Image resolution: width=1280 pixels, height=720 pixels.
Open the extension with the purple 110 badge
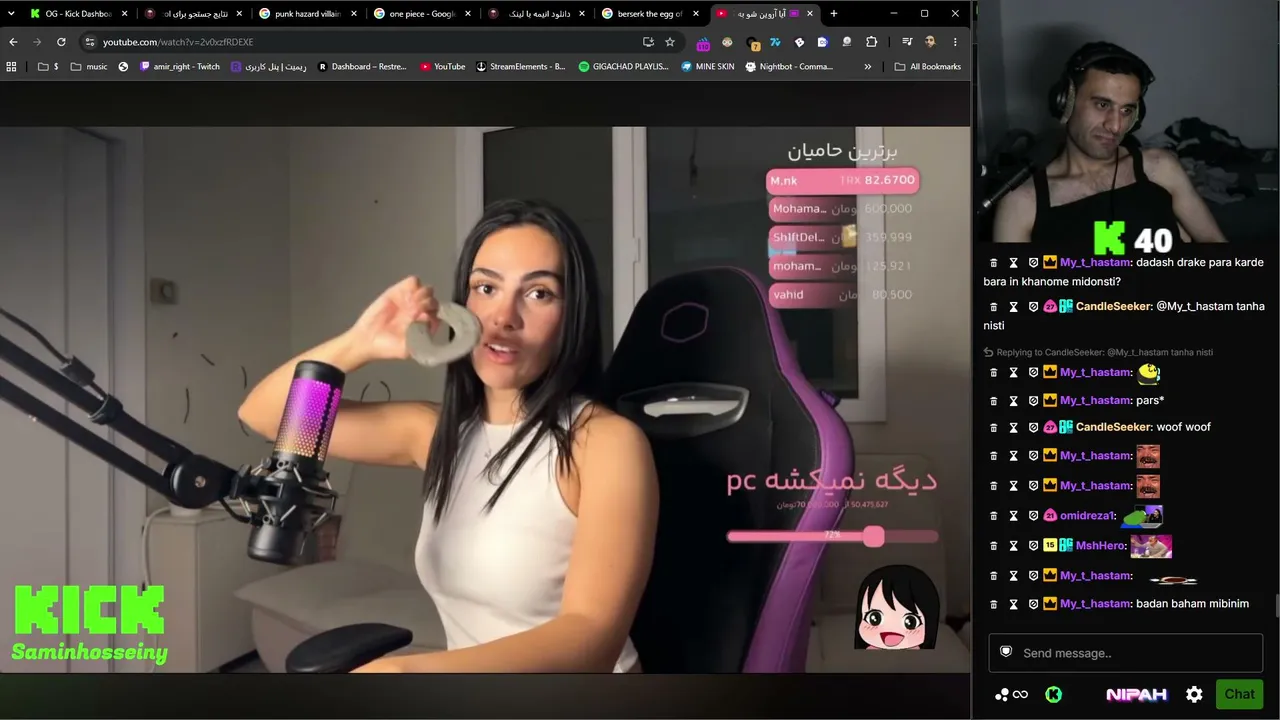pos(703,43)
